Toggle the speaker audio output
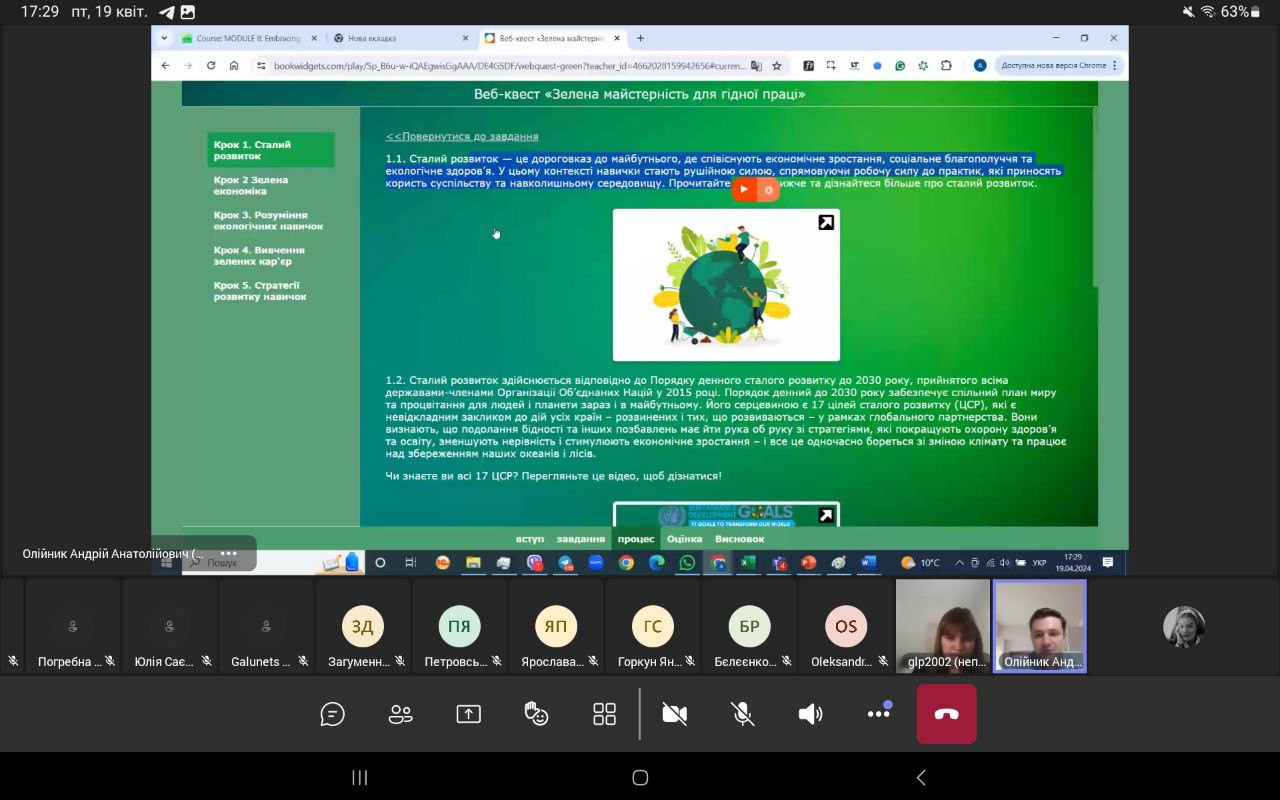Viewport: 1280px width, 800px height. point(810,714)
